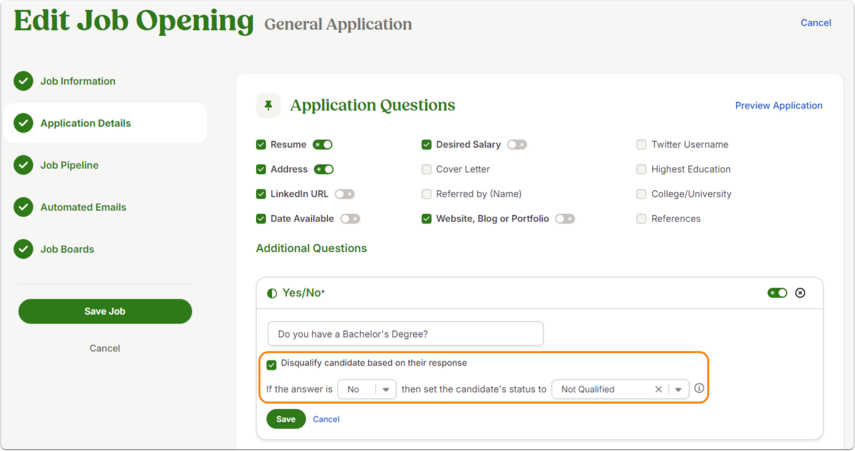Click the Job Information green checkmark icon
This screenshot has width=855, height=451.
coord(23,81)
